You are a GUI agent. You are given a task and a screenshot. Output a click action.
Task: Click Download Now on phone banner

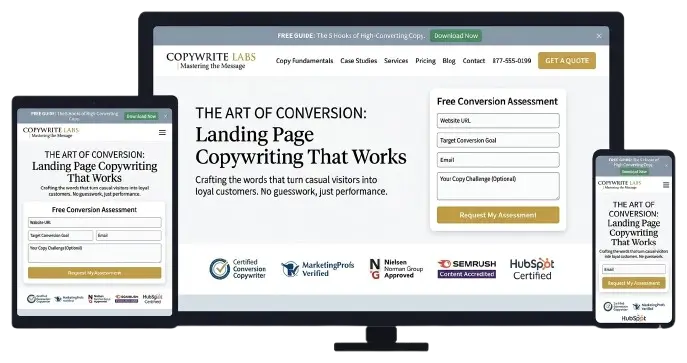tap(634, 172)
